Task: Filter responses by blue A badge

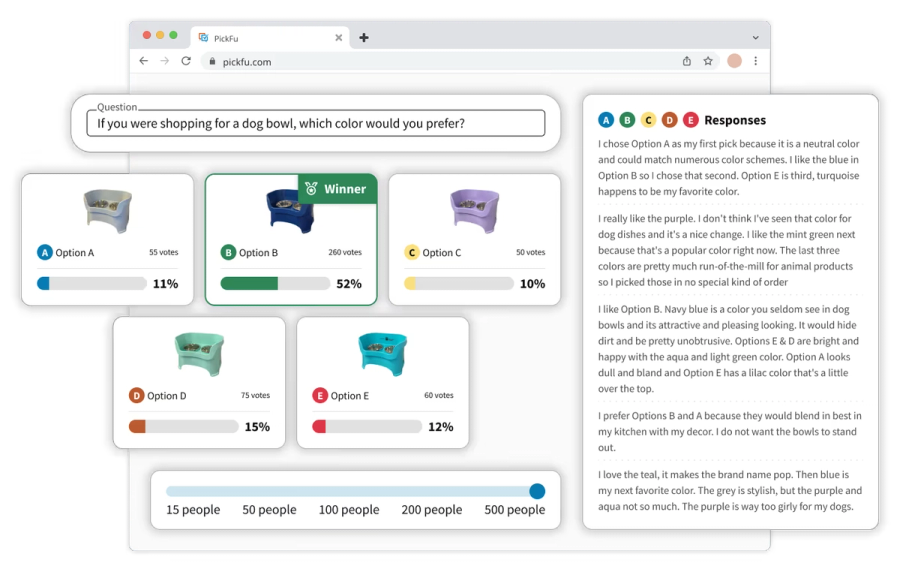Action: pyautogui.click(x=606, y=120)
